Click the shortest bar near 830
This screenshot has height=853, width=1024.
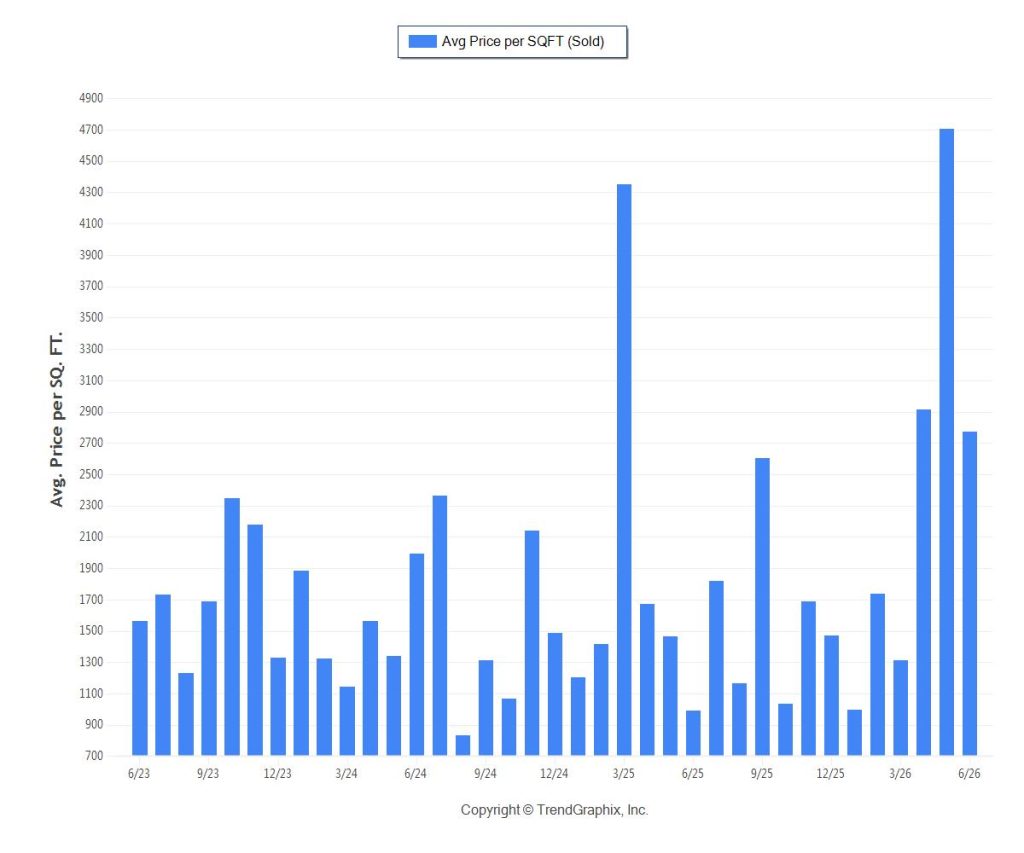click(x=462, y=745)
